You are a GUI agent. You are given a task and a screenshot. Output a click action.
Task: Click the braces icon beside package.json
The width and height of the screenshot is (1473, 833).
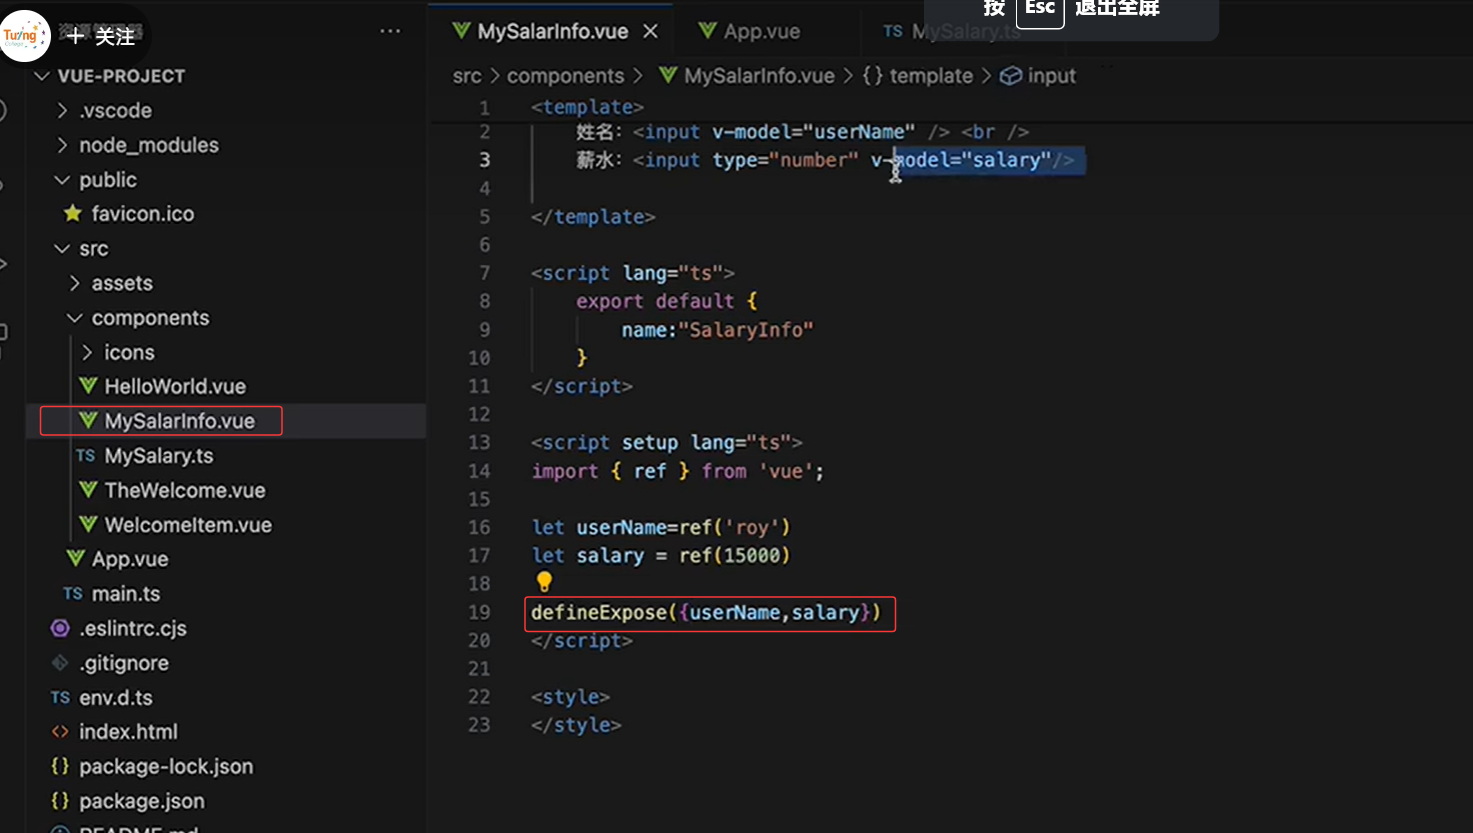(x=60, y=801)
